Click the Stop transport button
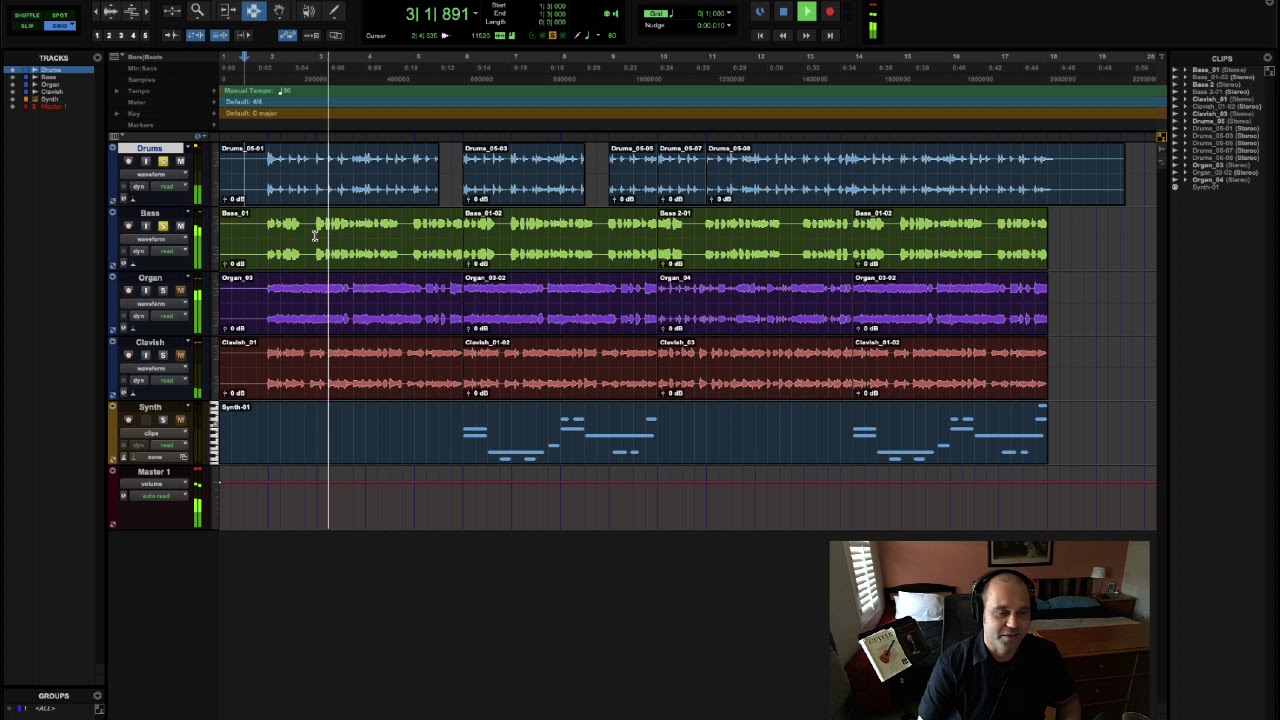This screenshot has width=1280, height=720. tap(783, 12)
